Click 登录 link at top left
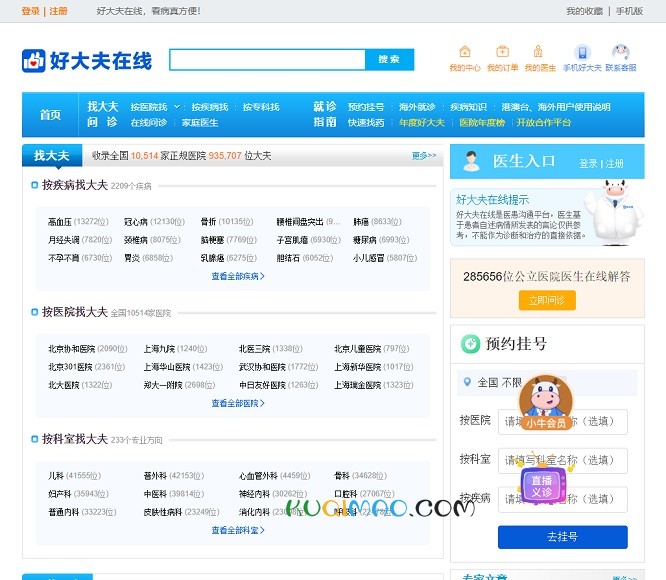 pyautogui.click(x=31, y=11)
